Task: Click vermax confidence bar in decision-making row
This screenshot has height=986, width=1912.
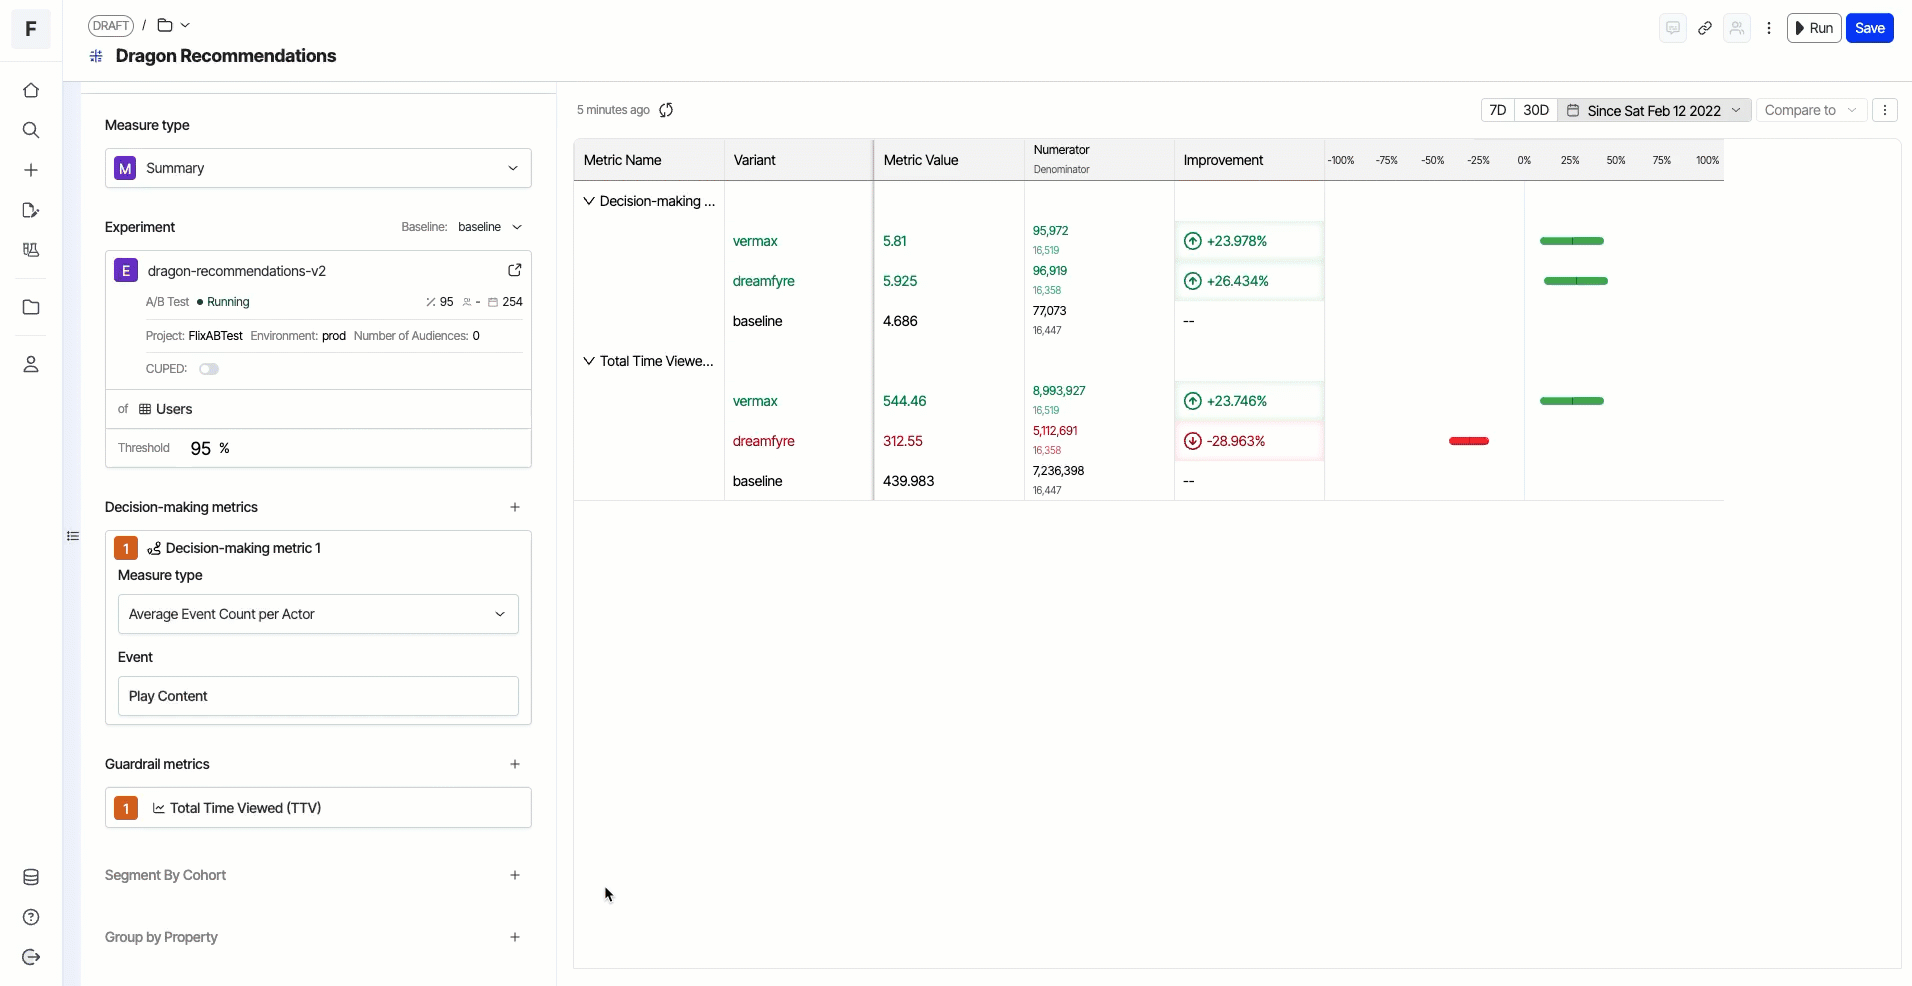Action: tap(1572, 241)
